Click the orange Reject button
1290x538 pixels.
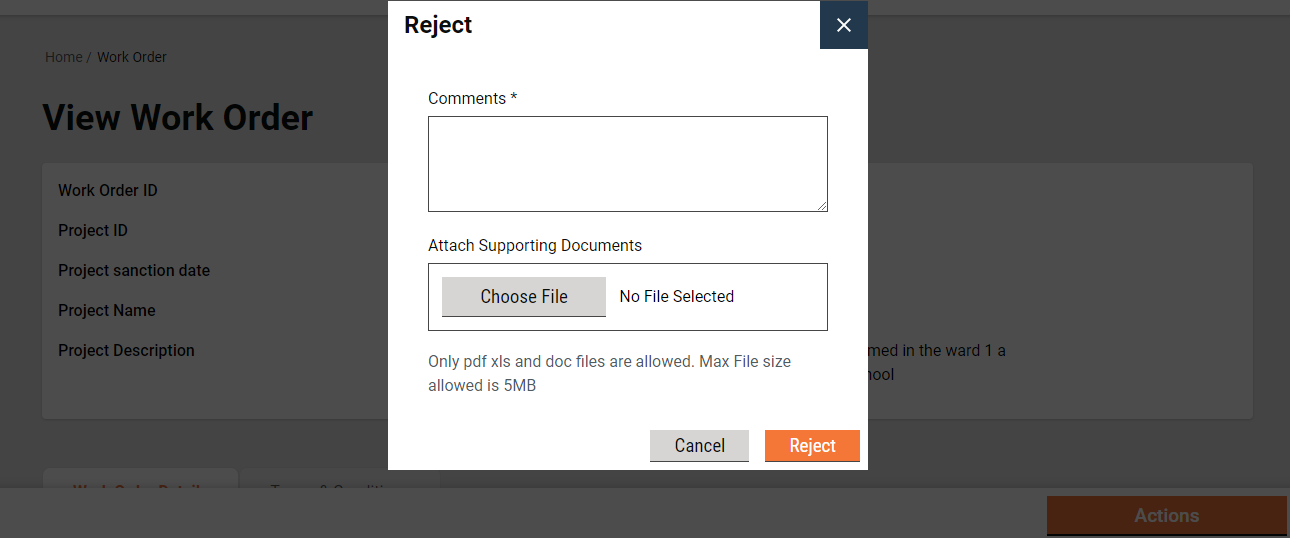pos(812,446)
